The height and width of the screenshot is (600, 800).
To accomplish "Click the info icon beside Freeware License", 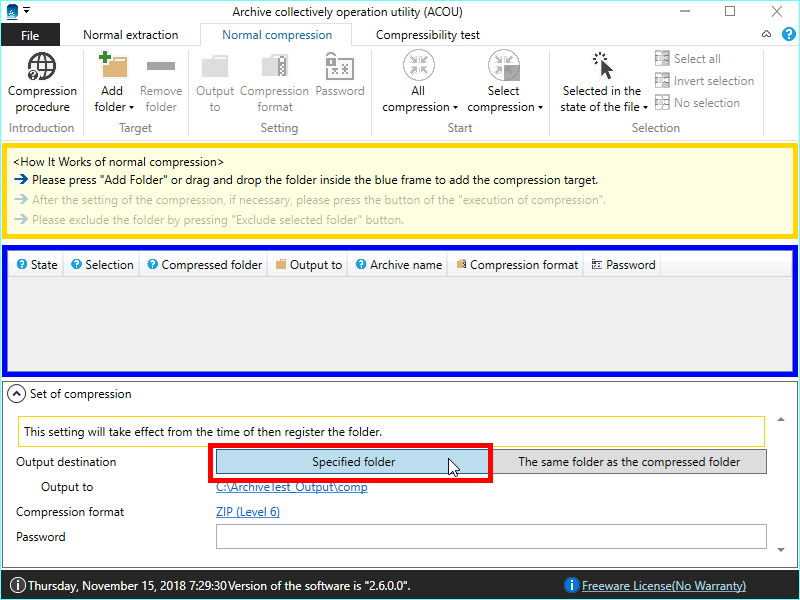I will point(571,585).
